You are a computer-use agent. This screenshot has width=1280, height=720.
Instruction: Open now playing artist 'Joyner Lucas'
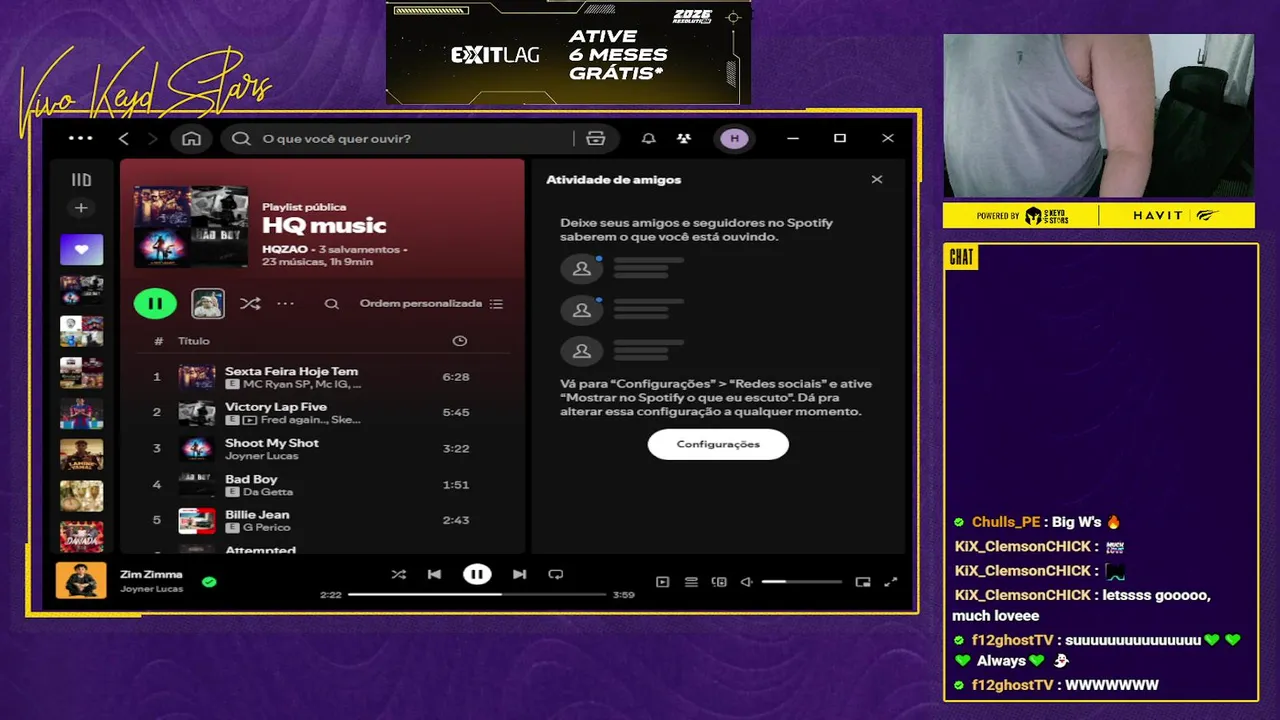151,589
